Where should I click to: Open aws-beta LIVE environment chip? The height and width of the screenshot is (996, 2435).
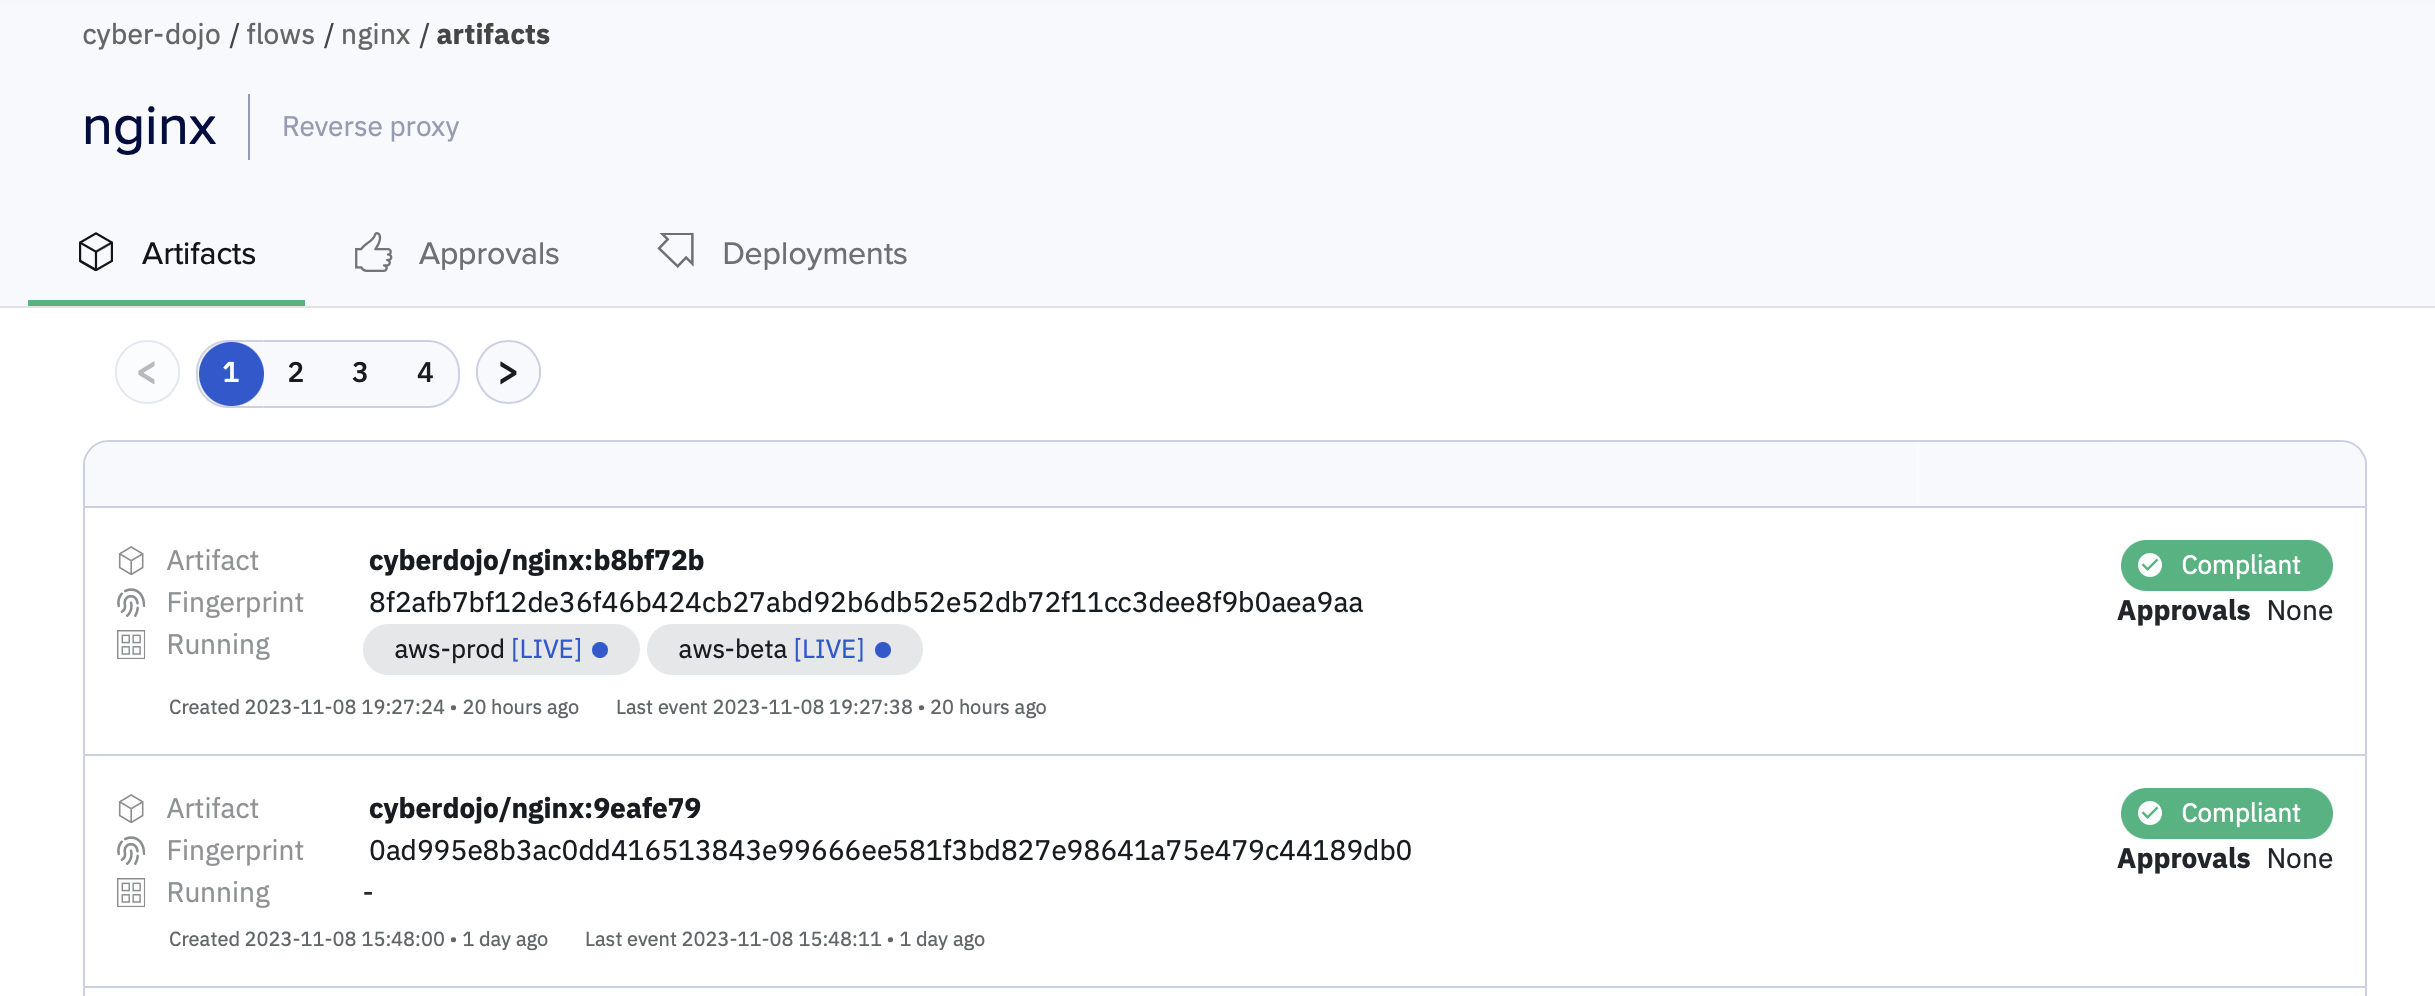785,650
